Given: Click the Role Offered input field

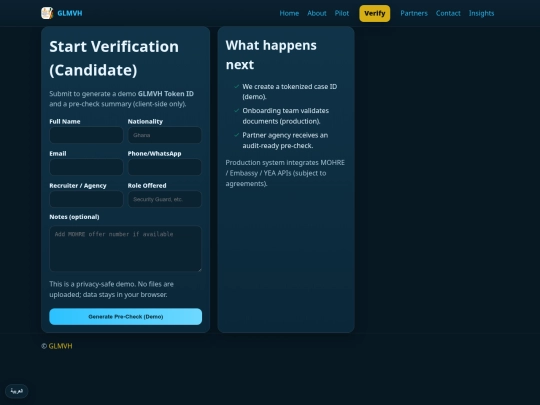Looking at the screenshot, I should click(165, 199).
